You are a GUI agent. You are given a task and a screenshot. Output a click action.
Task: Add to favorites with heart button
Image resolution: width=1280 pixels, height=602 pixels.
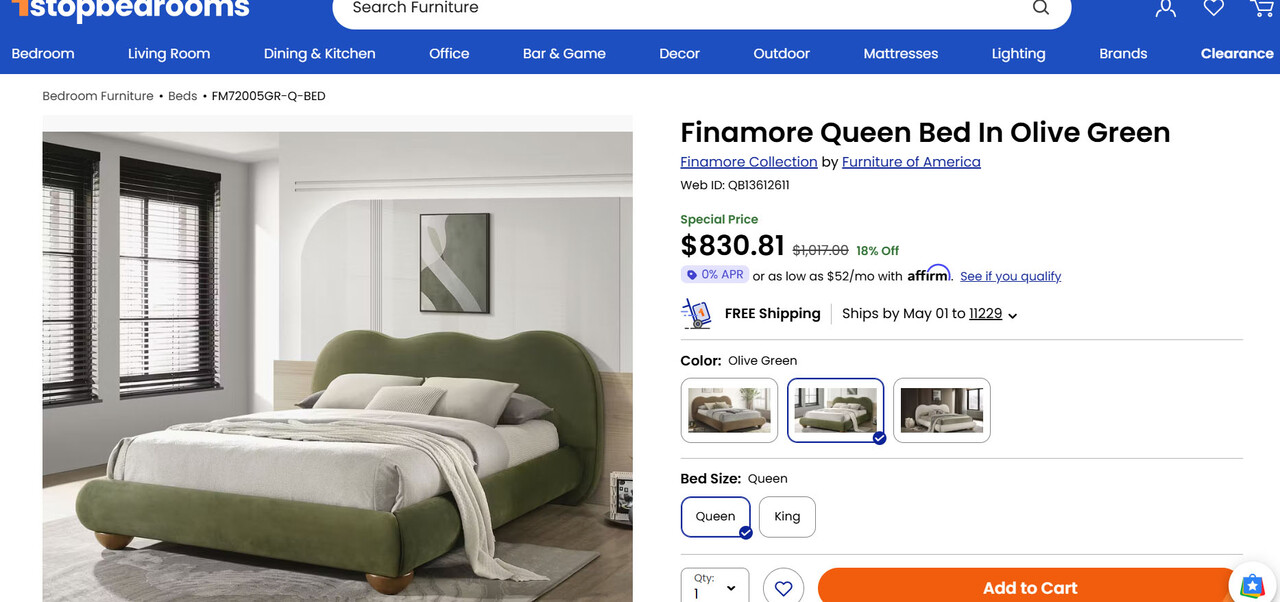click(x=783, y=588)
